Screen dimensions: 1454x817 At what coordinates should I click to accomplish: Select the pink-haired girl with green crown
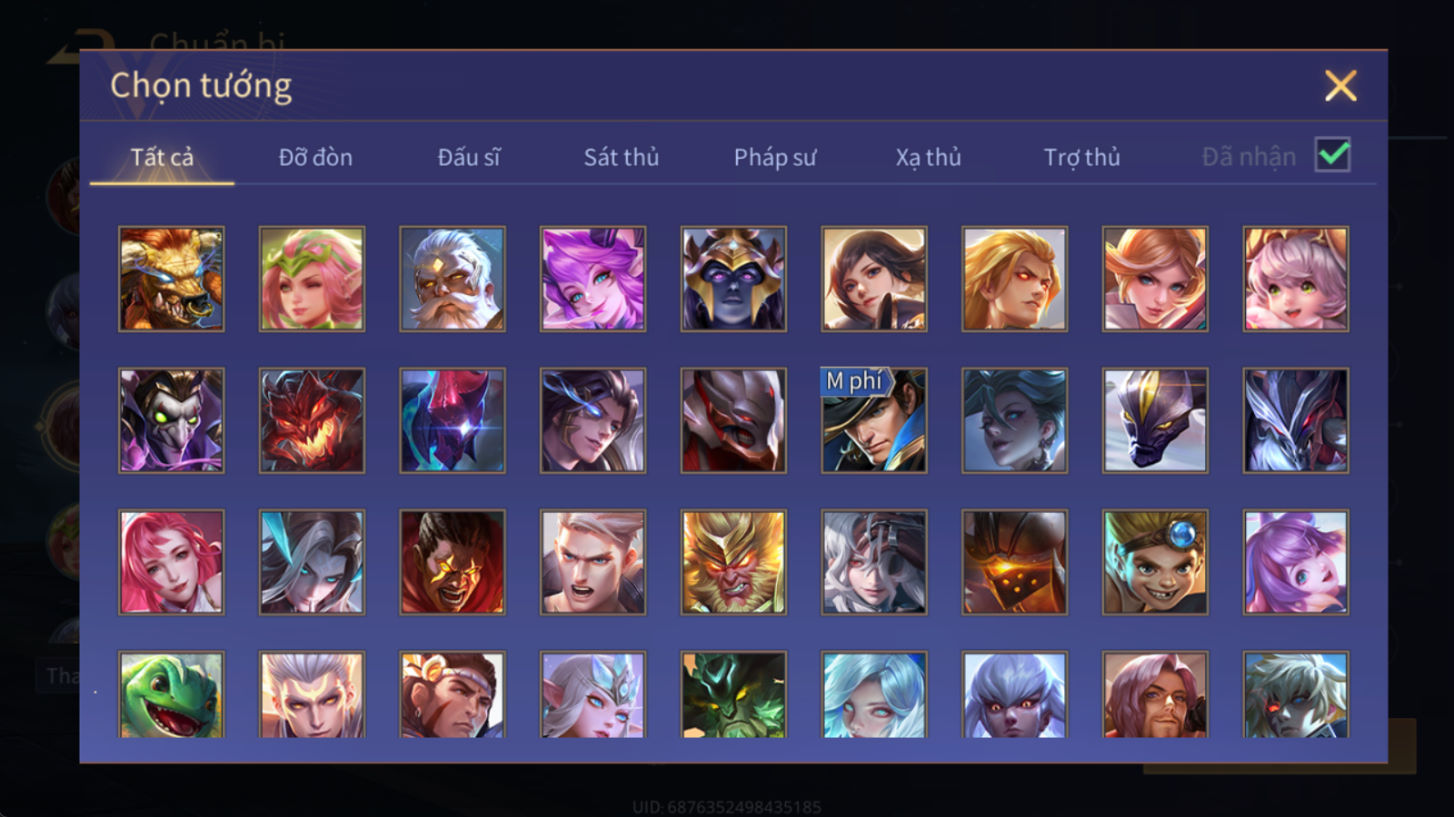tap(312, 279)
